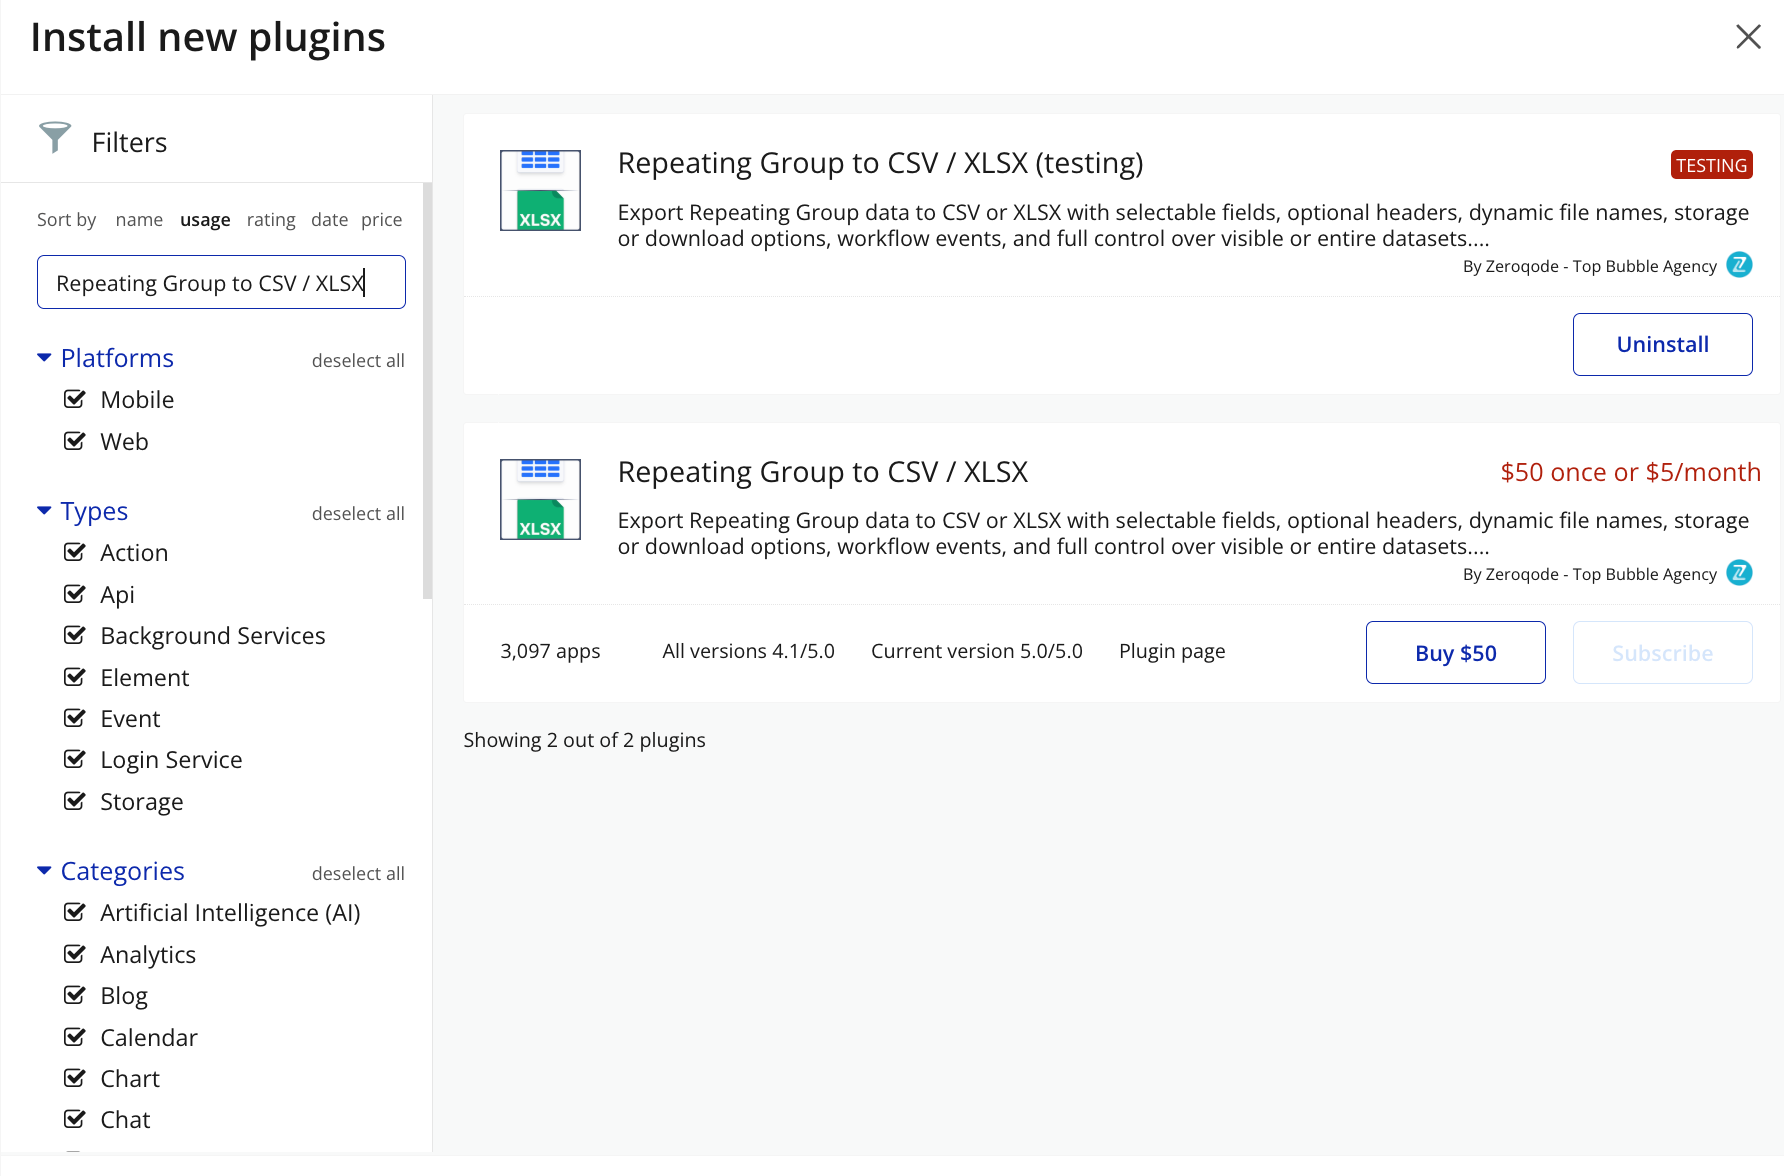Toggle the Background Services type checkbox
This screenshot has width=1784, height=1176.
click(x=75, y=636)
